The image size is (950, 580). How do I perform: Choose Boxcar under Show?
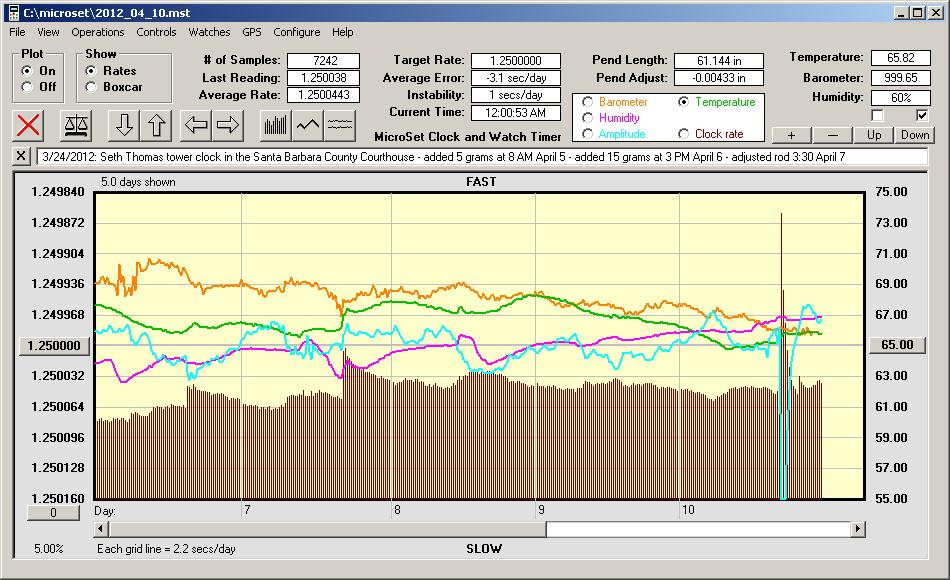pyautogui.click(x=91, y=87)
